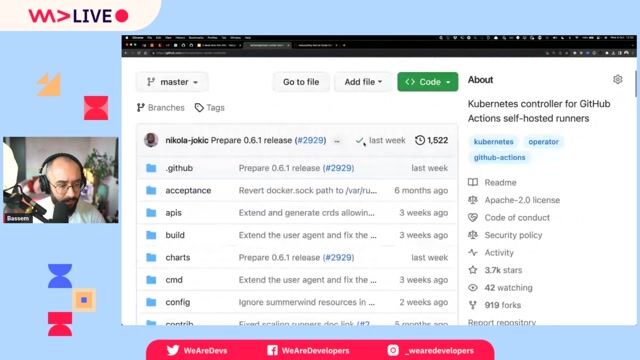Open the build folder
Viewport: 640px width, 360px height.
pyautogui.click(x=175, y=236)
